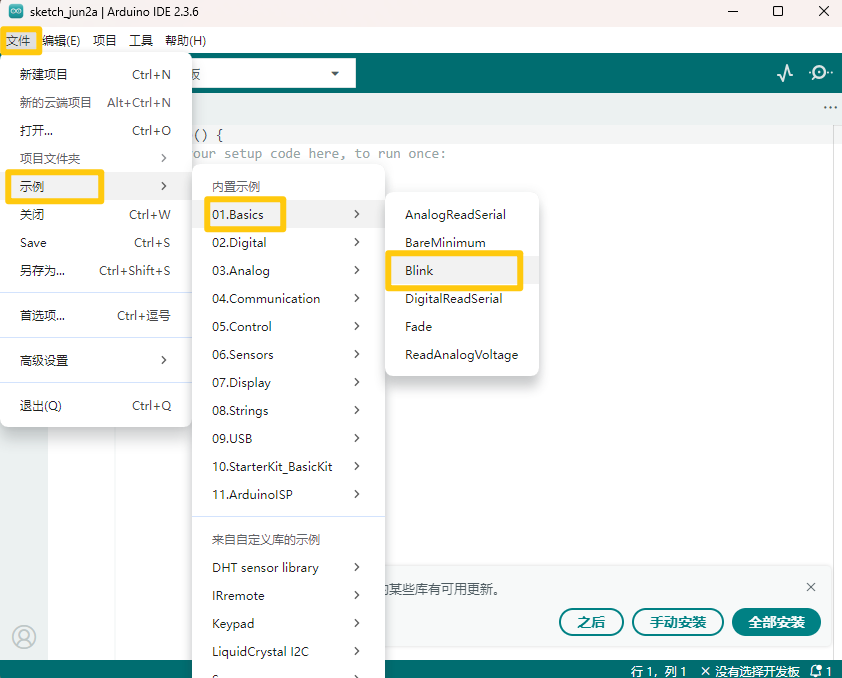Expand the LiquidCrystal I2C examples
The height and width of the screenshot is (678, 842).
(x=288, y=652)
